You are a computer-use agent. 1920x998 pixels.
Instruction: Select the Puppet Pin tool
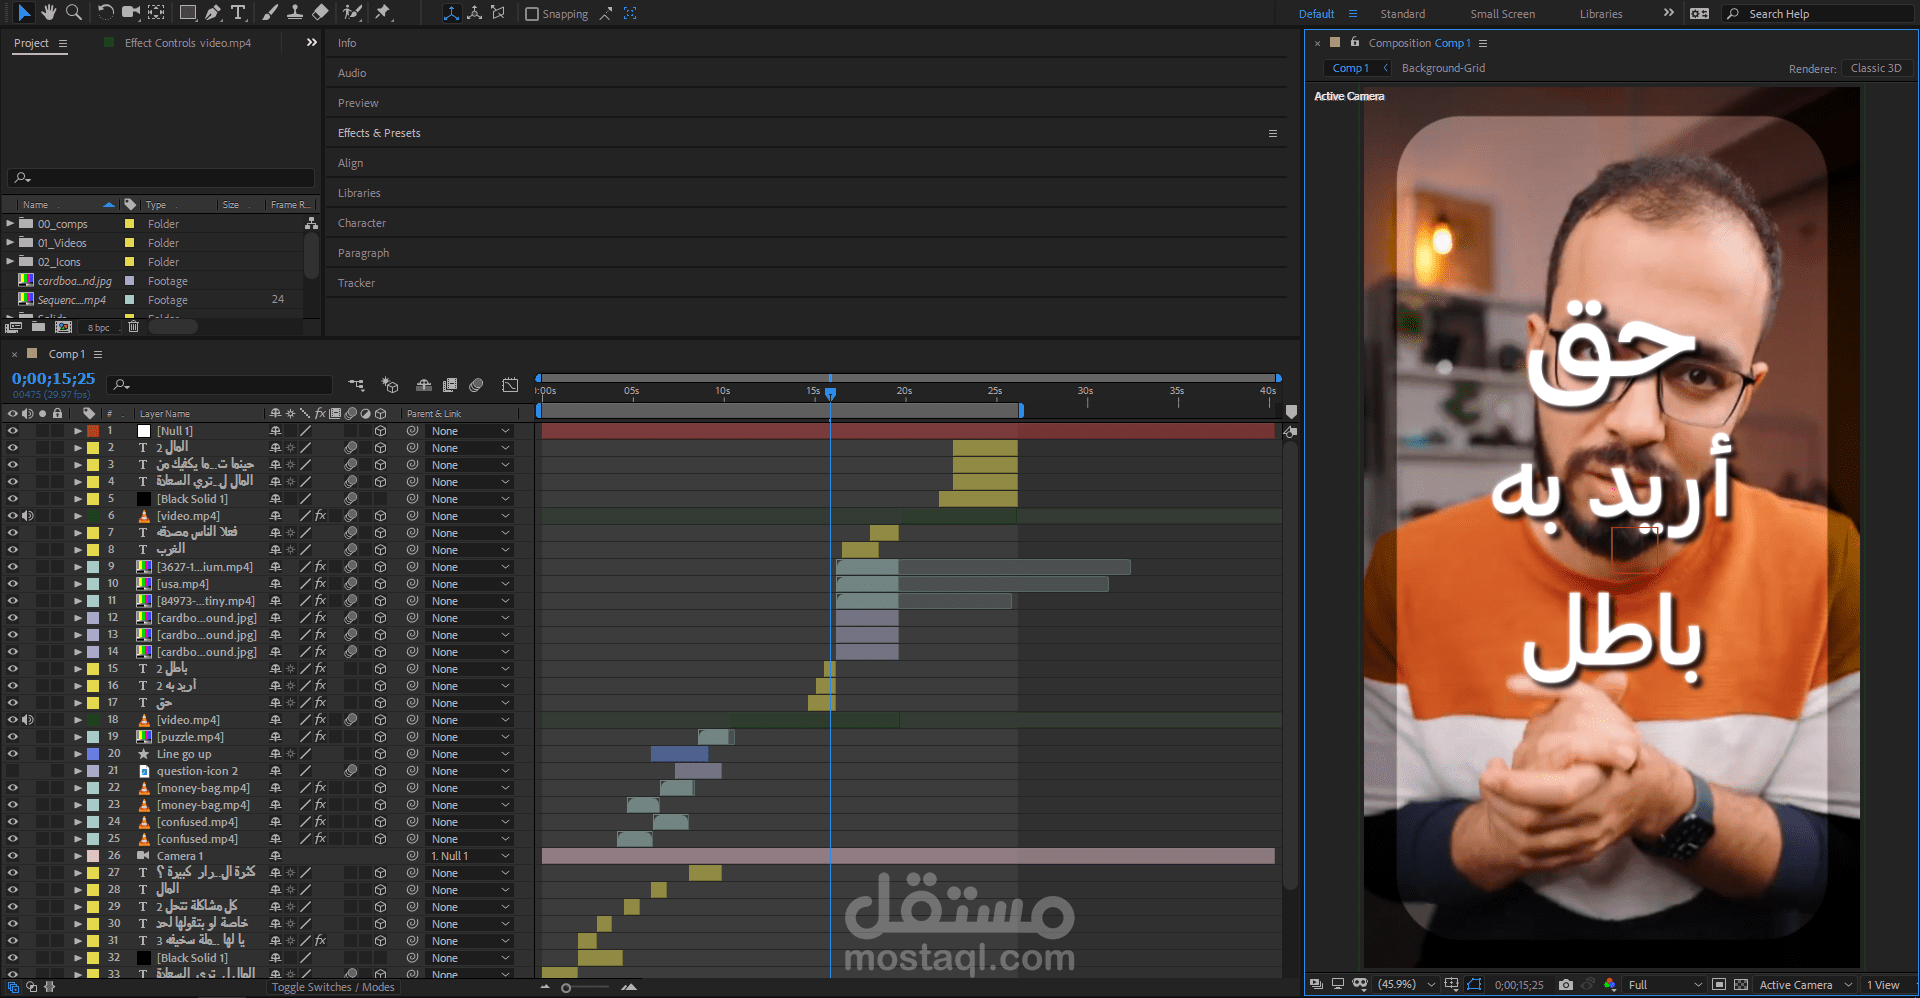tap(383, 13)
